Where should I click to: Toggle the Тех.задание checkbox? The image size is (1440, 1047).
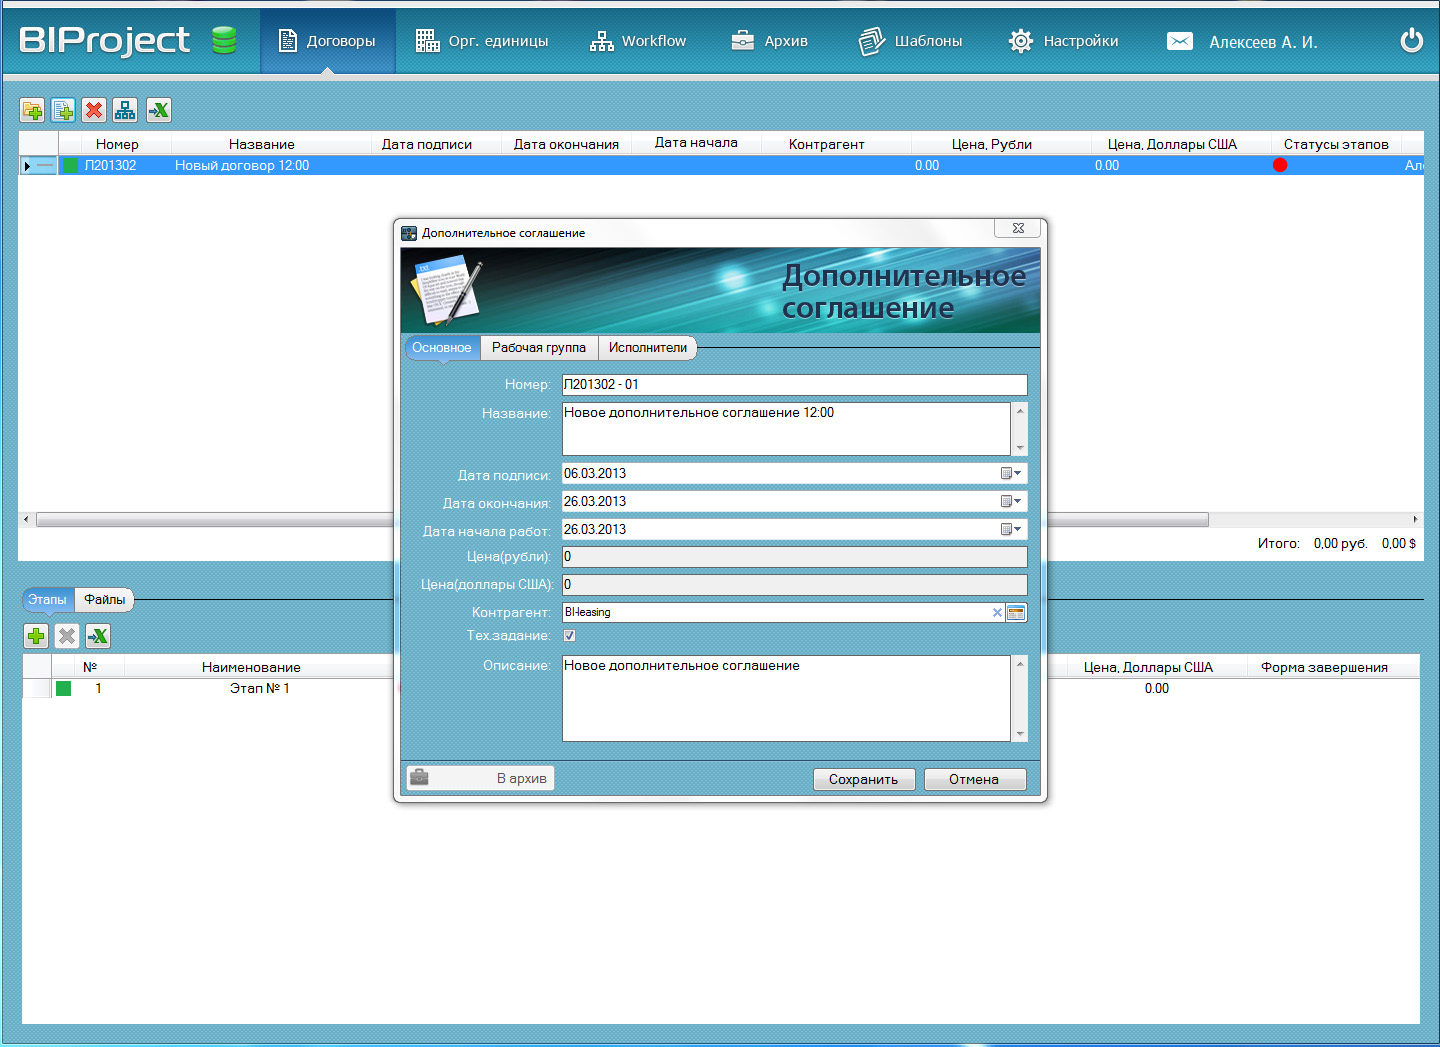[x=569, y=636]
